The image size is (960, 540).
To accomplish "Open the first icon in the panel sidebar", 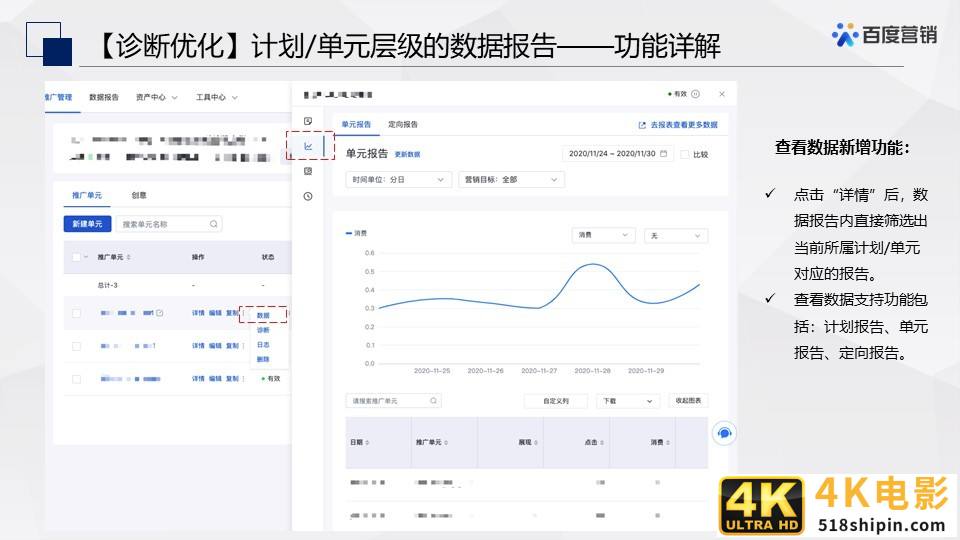I will (308, 121).
